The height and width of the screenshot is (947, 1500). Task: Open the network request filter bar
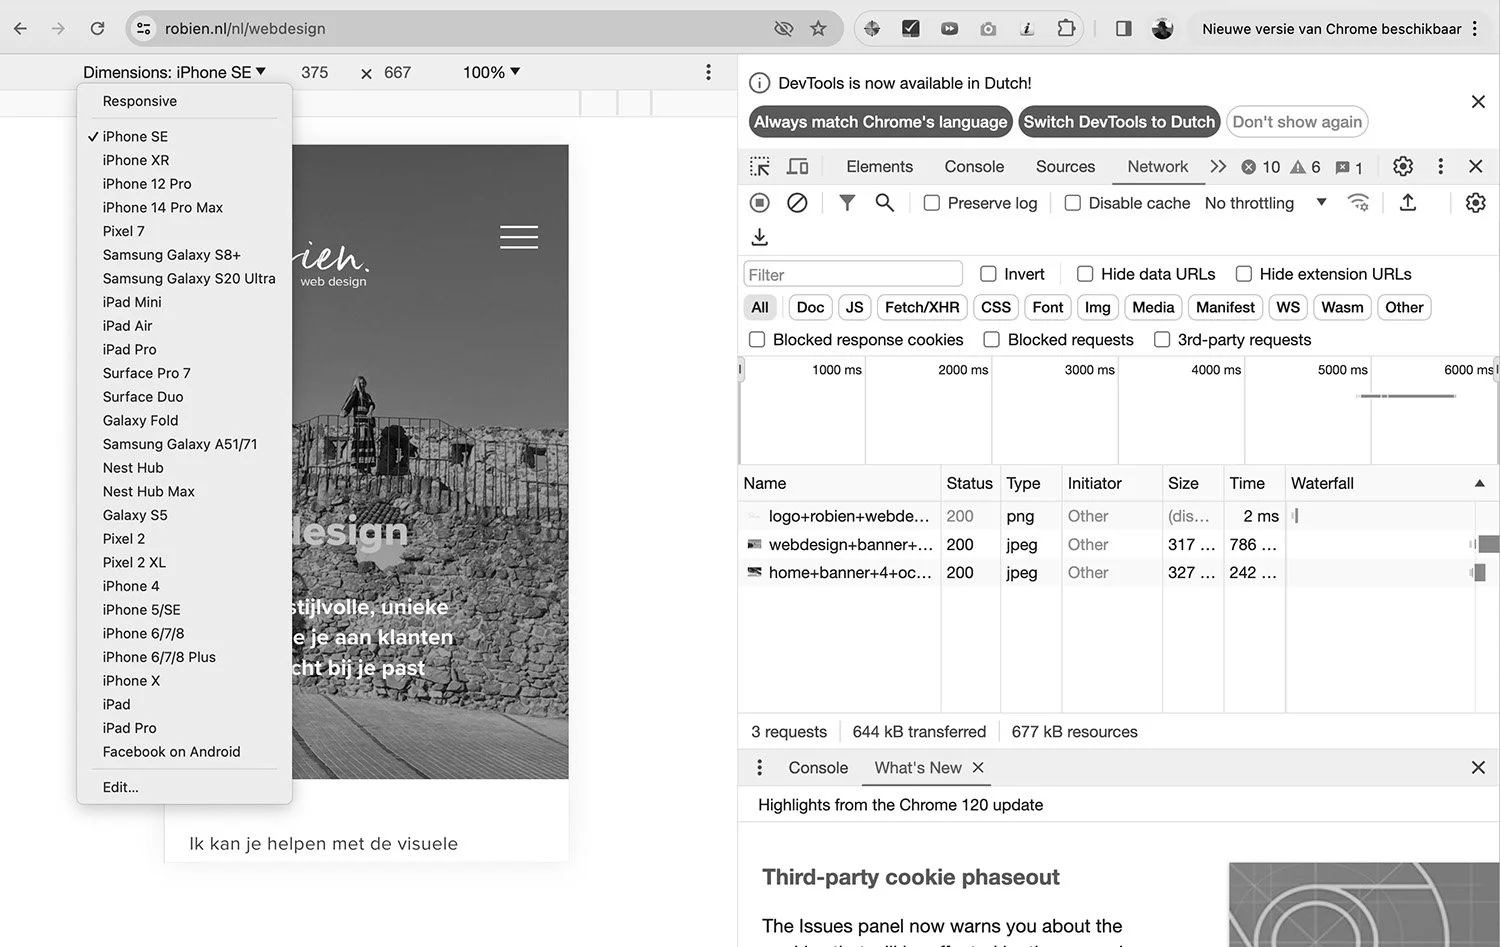click(x=847, y=203)
